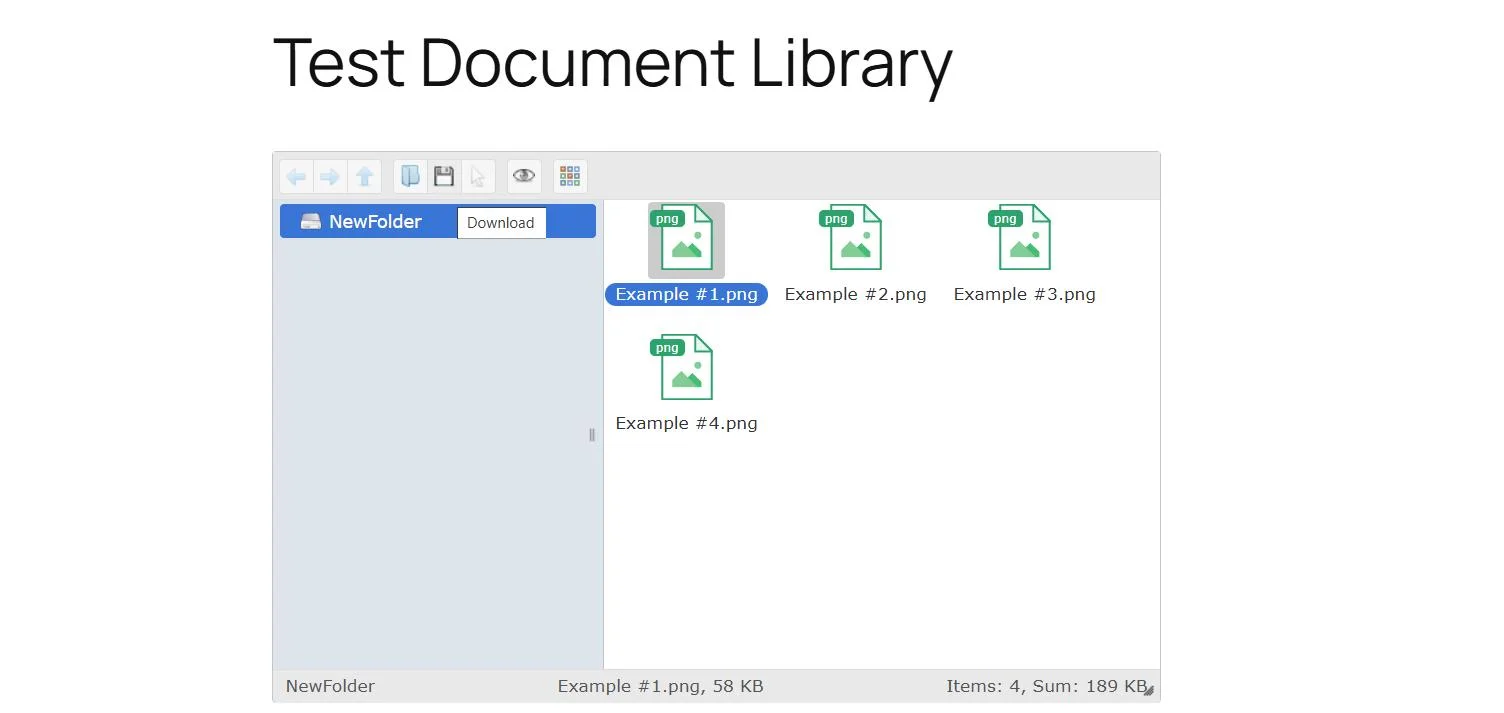The height and width of the screenshot is (713, 1504).
Task: Preview file with the eye icon
Action: [524, 176]
